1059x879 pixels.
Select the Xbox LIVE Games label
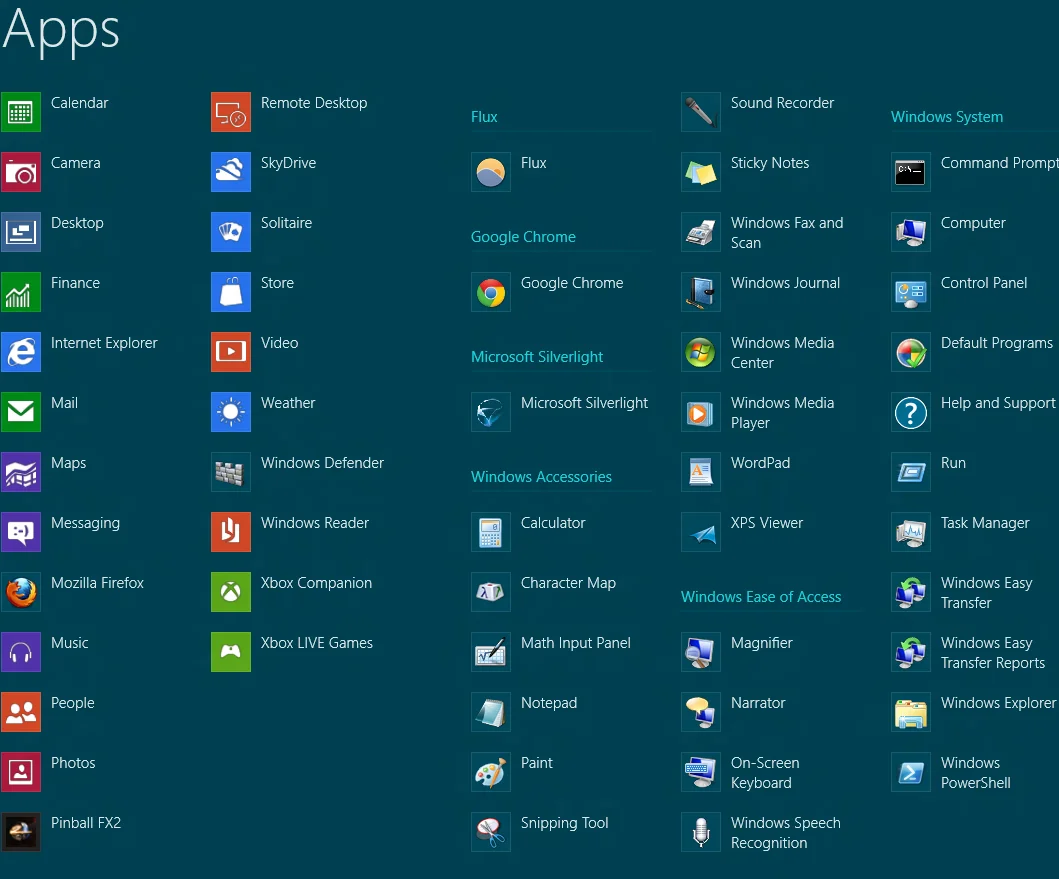317,643
